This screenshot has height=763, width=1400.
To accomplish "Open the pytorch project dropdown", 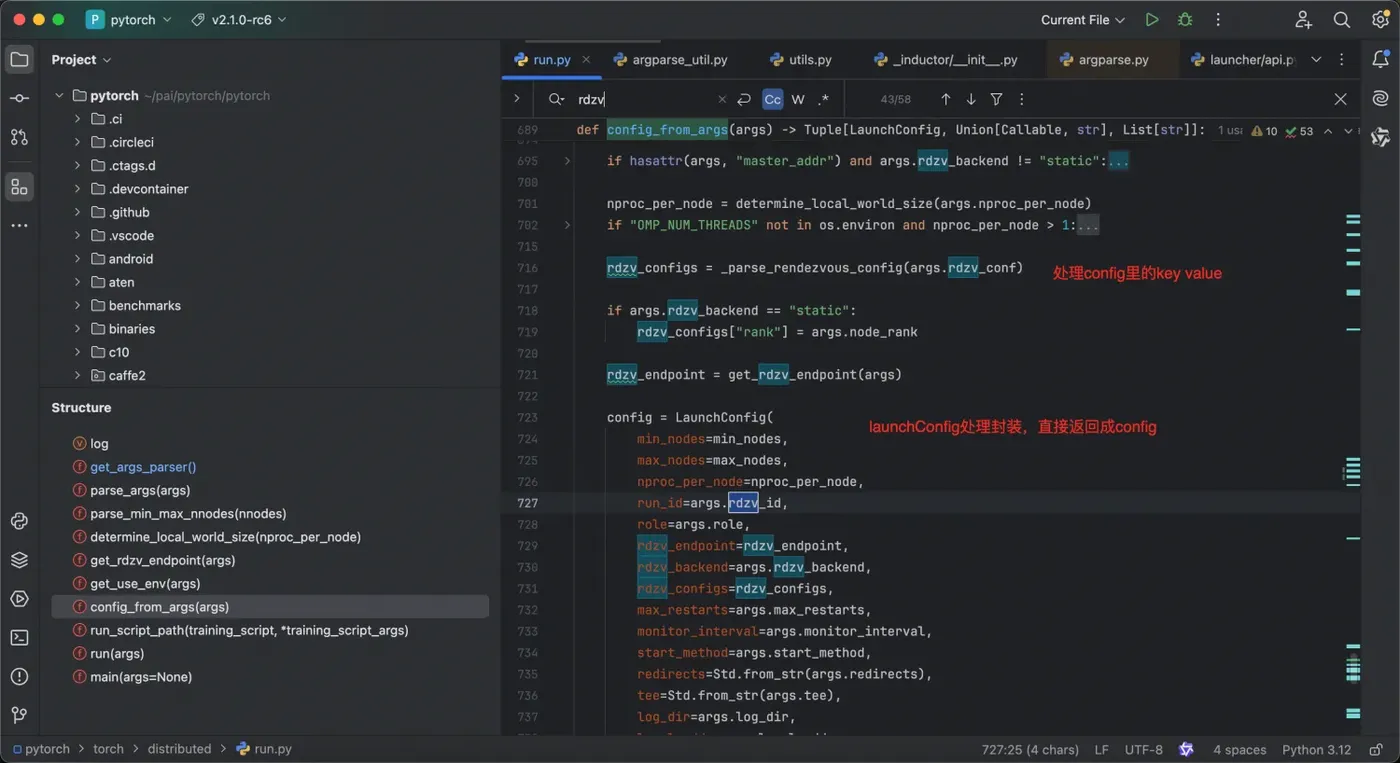I will point(129,20).
